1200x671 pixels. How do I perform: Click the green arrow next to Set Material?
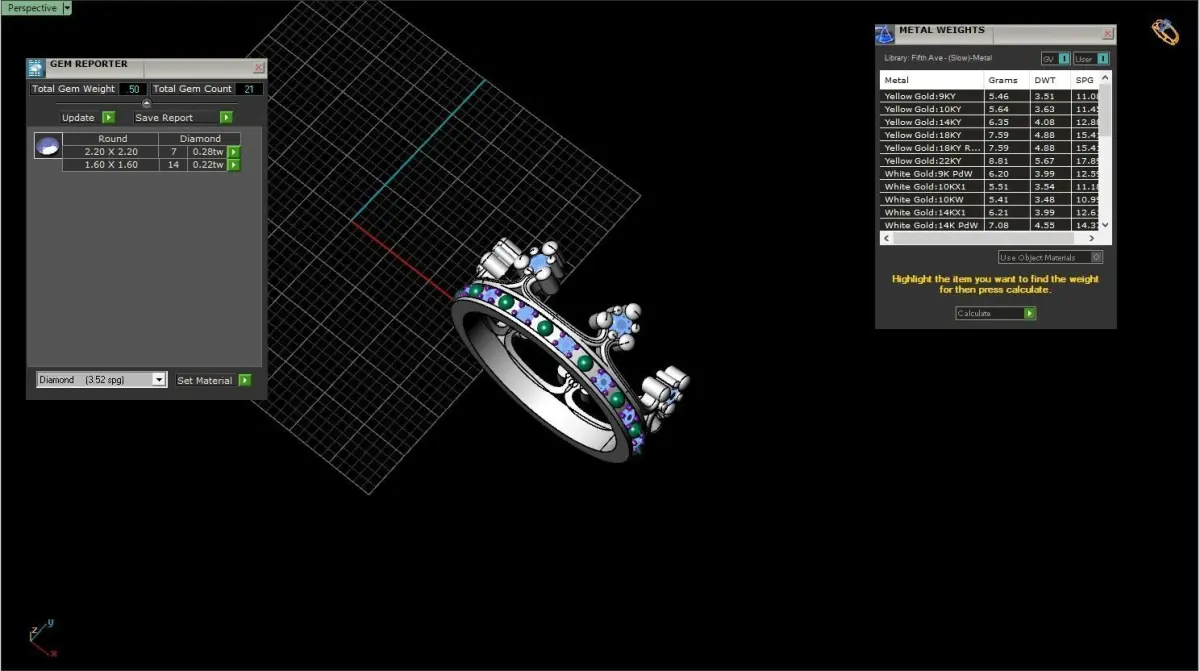pyautogui.click(x=245, y=380)
